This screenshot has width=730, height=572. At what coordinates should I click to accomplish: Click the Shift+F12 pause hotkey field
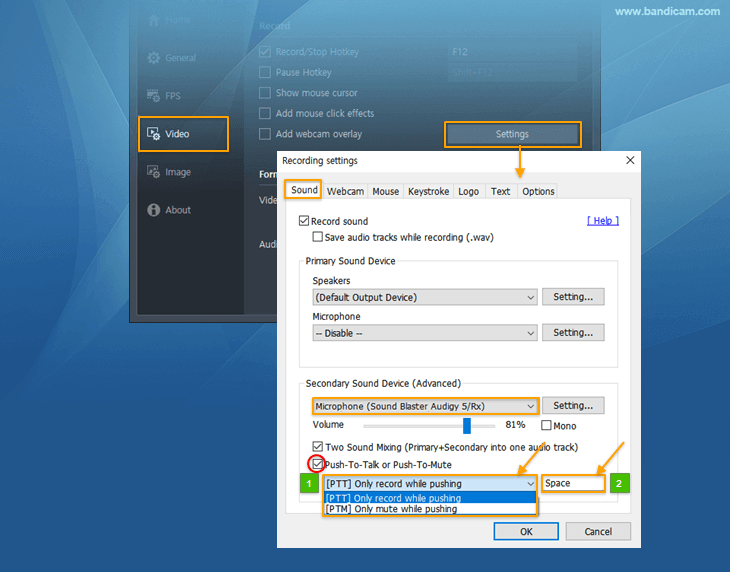(513, 72)
